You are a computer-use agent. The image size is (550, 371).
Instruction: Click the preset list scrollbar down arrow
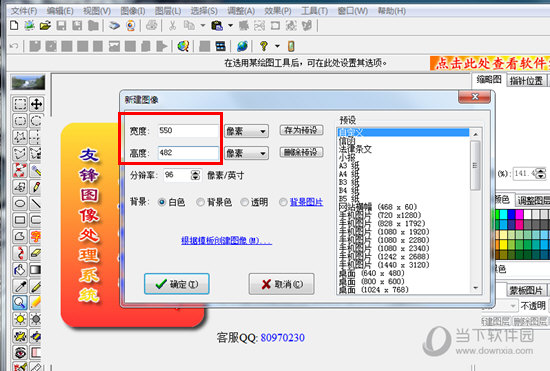pos(476,288)
